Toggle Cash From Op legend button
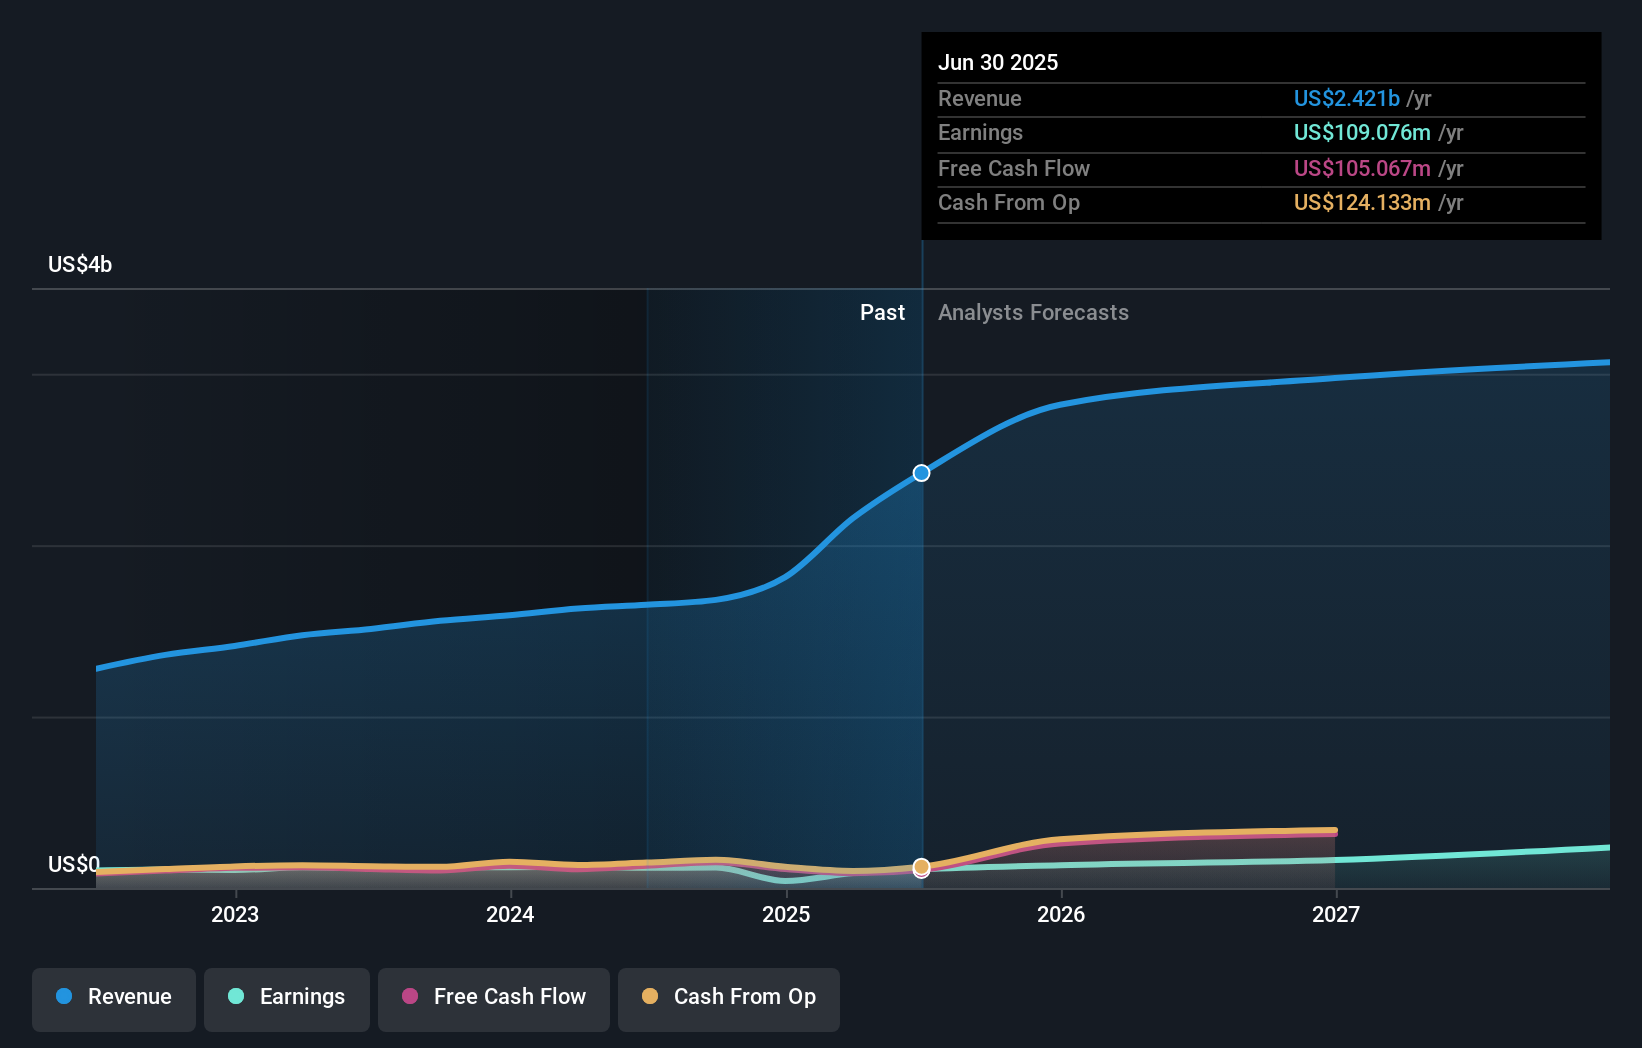The width and height of the screenshot is (1642, 1048). [x=729, y=998]
